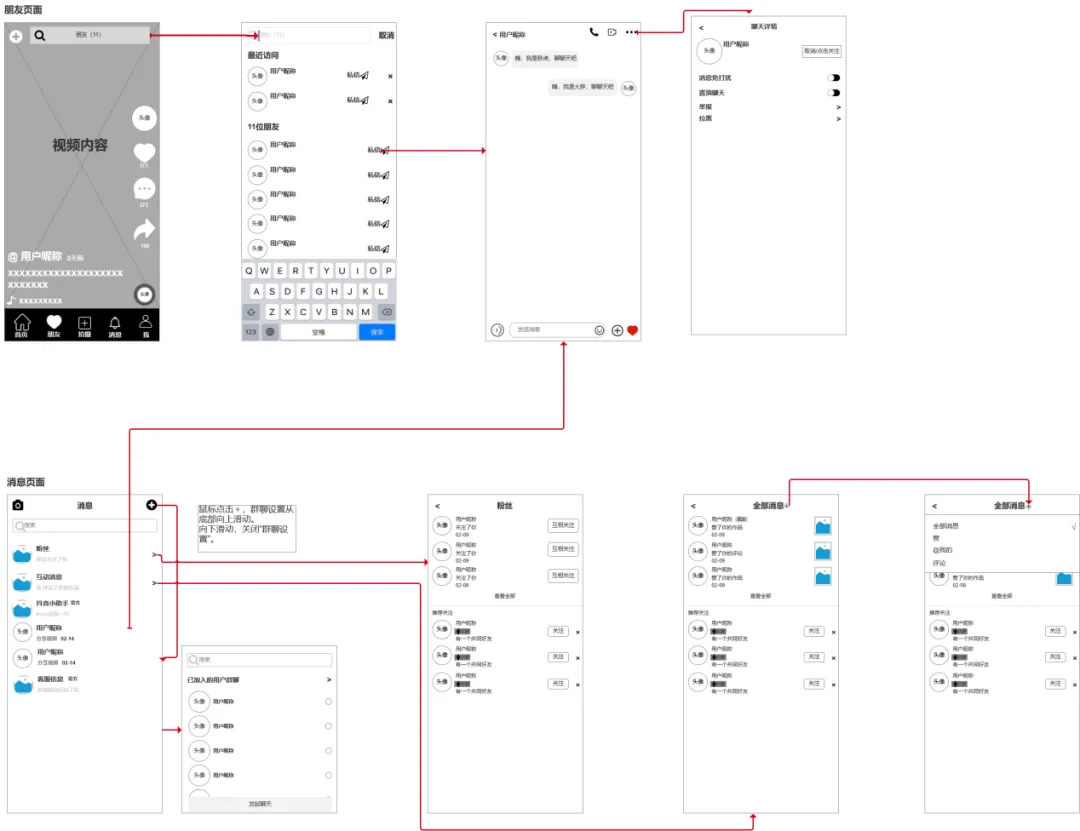Click the magnifier icon in friends search bar

(40, 35)
